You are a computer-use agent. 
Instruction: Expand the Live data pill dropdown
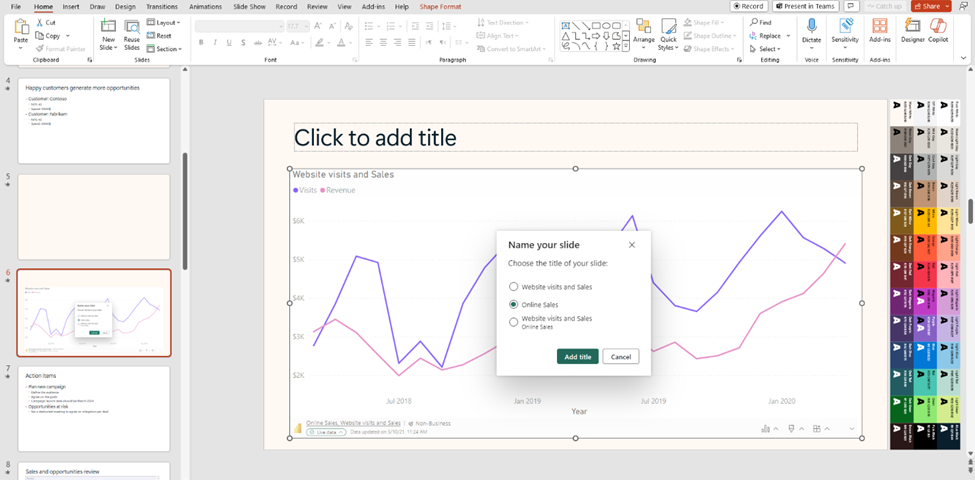pos(341,432)
